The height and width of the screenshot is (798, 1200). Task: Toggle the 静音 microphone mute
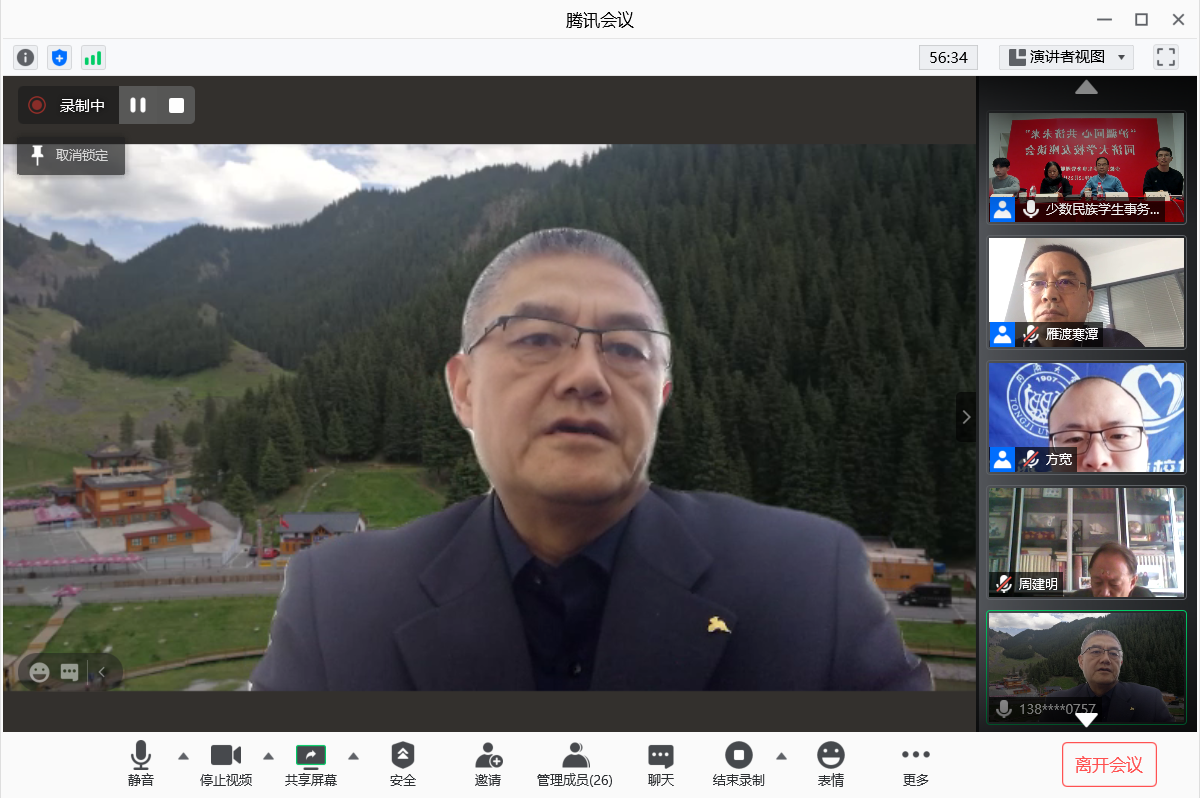click(x=141, y=764)
